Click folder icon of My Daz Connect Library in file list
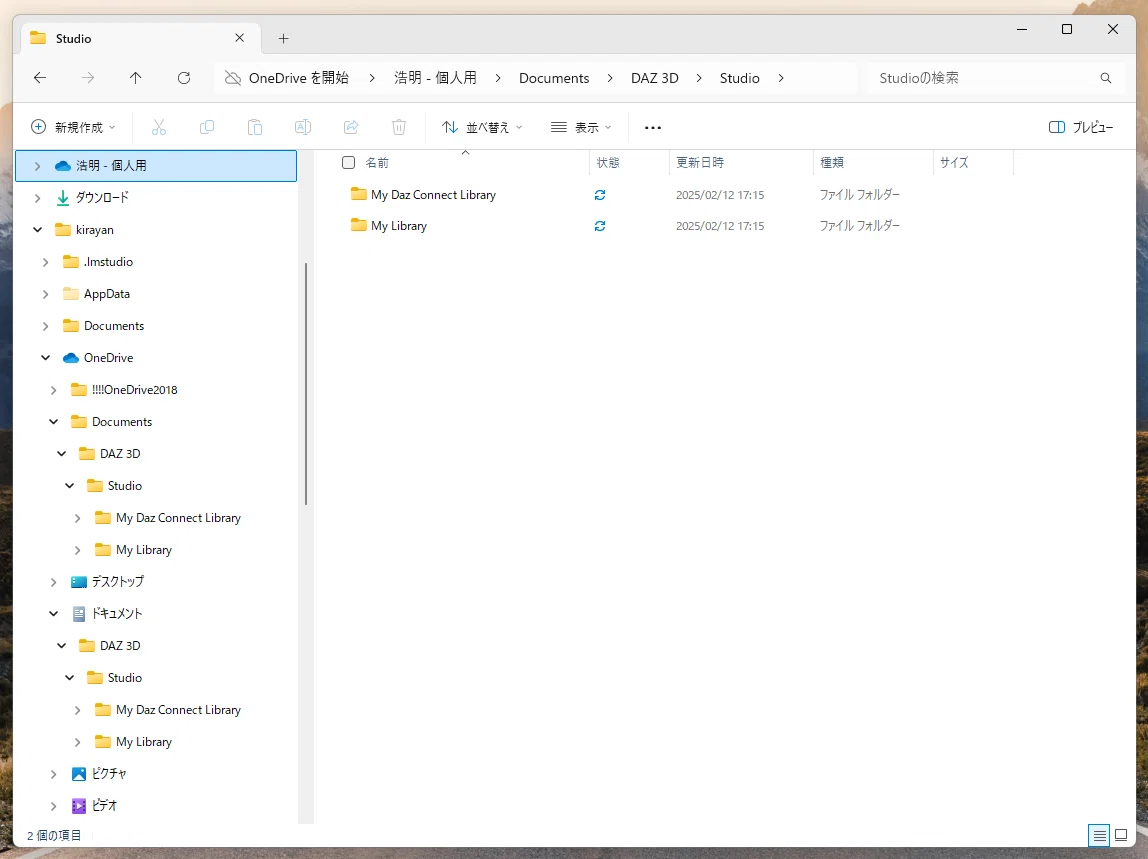 [x=359, y=194]
